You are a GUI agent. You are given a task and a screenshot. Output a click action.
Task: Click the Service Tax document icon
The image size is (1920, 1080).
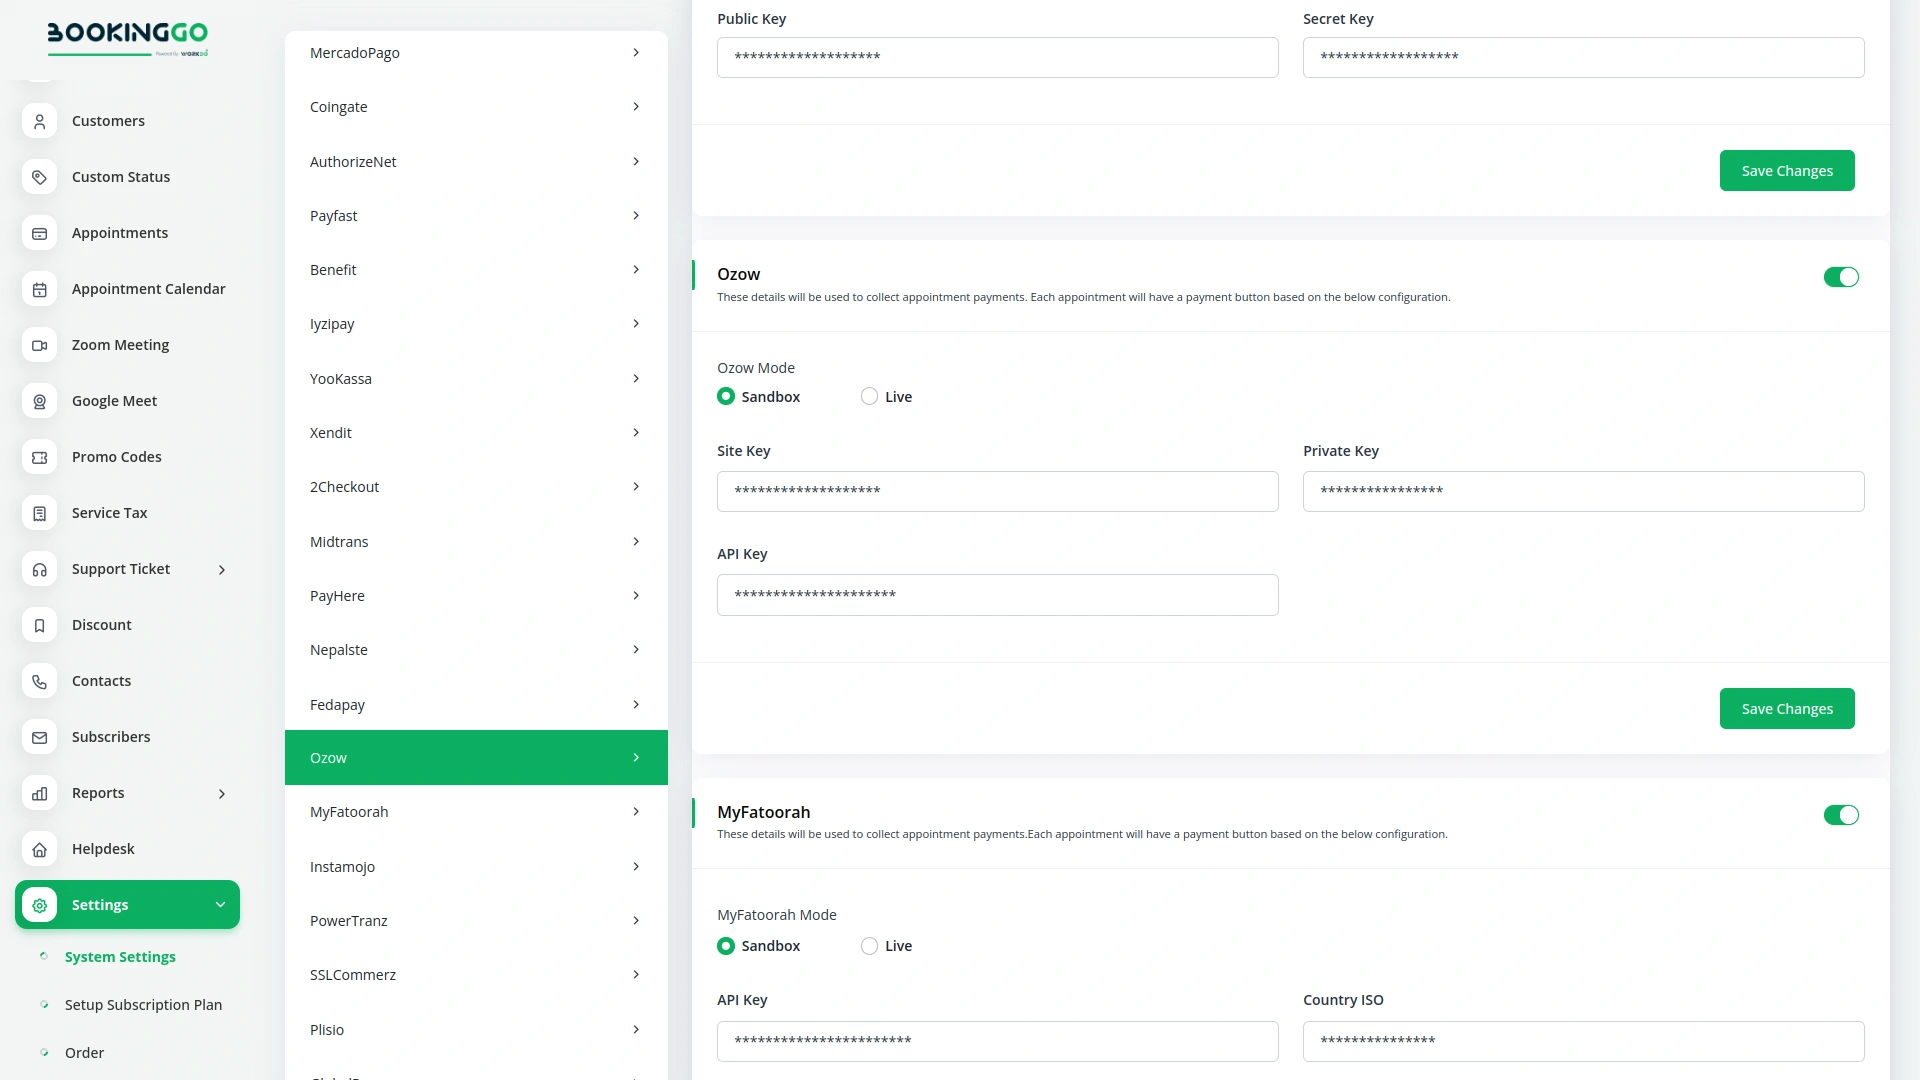pos(38,513)
